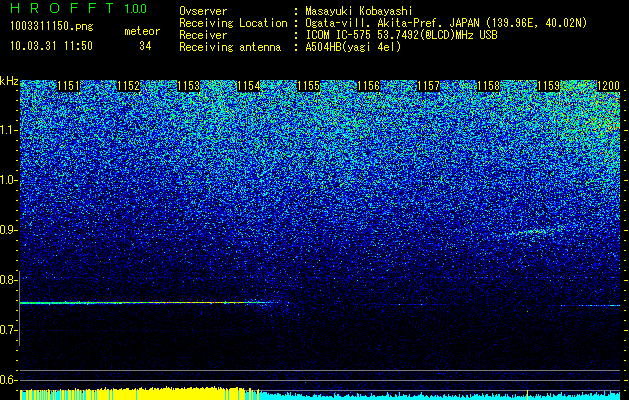This screenshot has width=629, height=400.
Task: Click the faint cyan trace below the 1200 marker
Action: (590, 306)
